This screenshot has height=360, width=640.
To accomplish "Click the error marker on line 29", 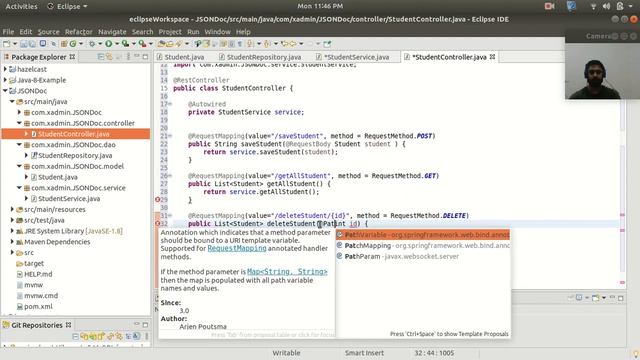I will [158, 200].
